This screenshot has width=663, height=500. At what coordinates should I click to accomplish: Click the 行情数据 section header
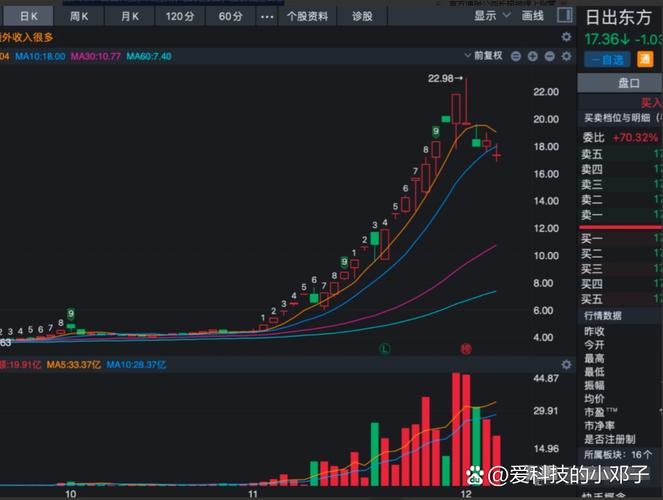point(603,315)
